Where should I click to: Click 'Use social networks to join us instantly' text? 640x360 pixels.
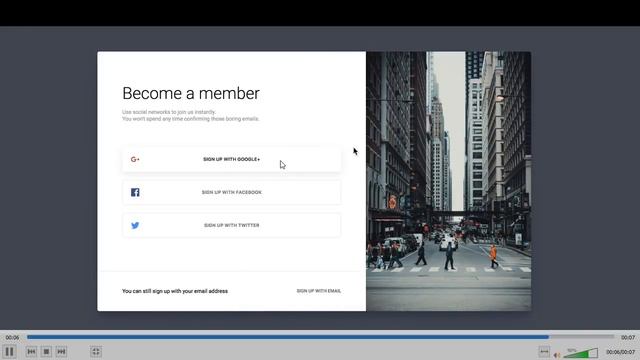pos(169,112)
